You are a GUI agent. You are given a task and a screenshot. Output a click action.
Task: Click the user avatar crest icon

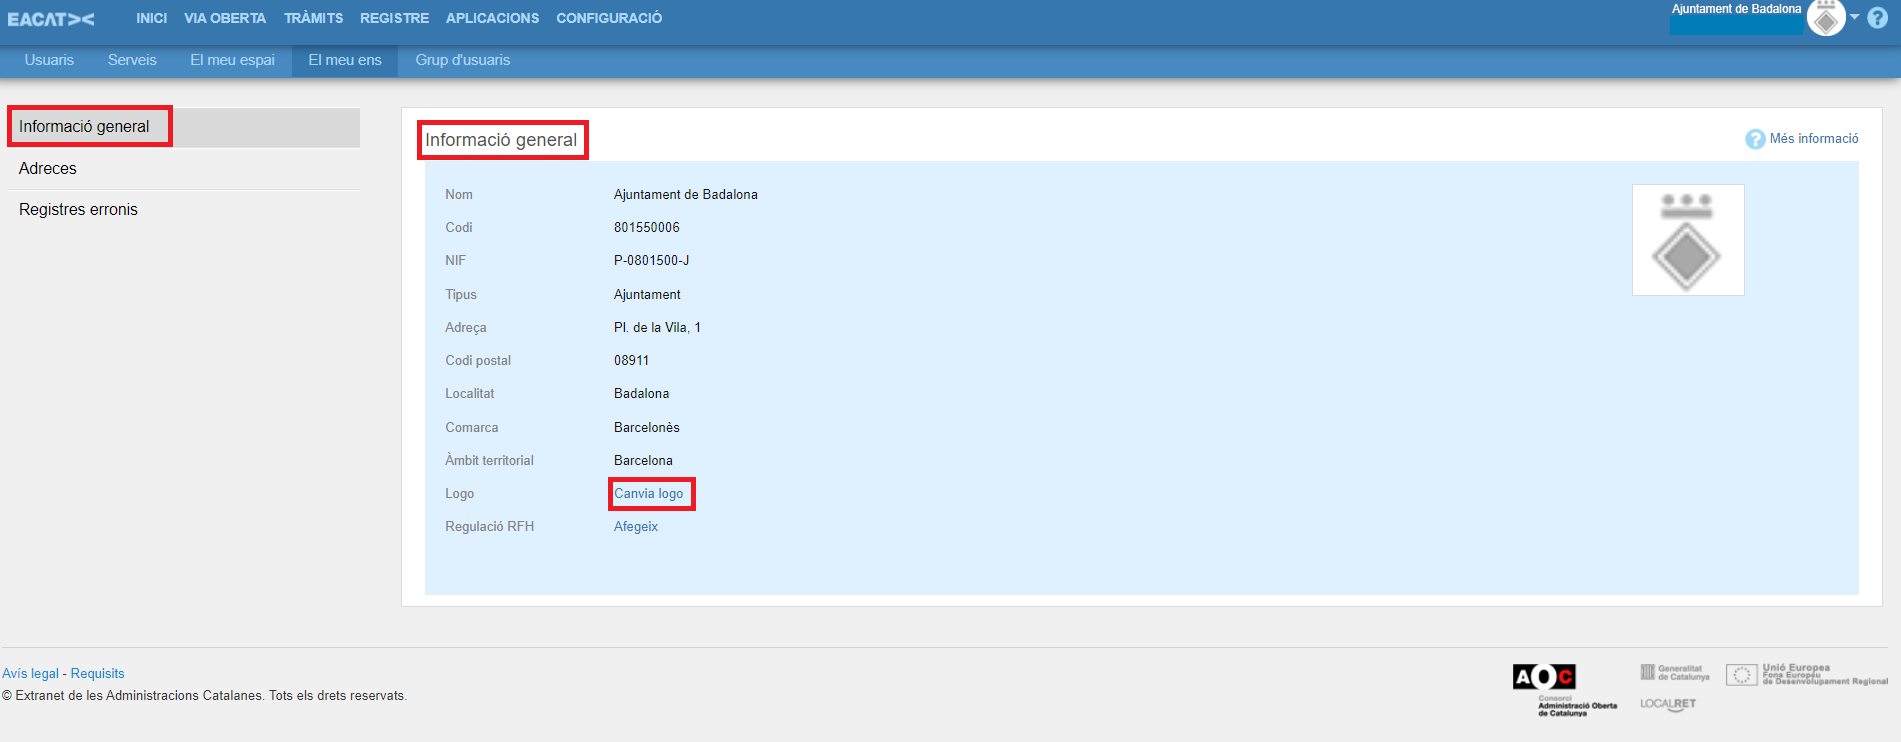pyautogui.click(x=1826, y=18)
